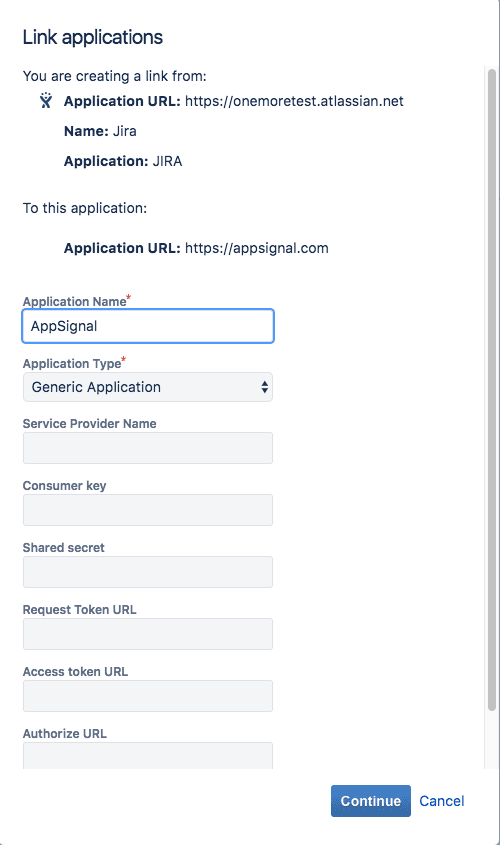The image size is (500, 845).
Task: Click the Request Token URL label
Action: coord(79,609)
